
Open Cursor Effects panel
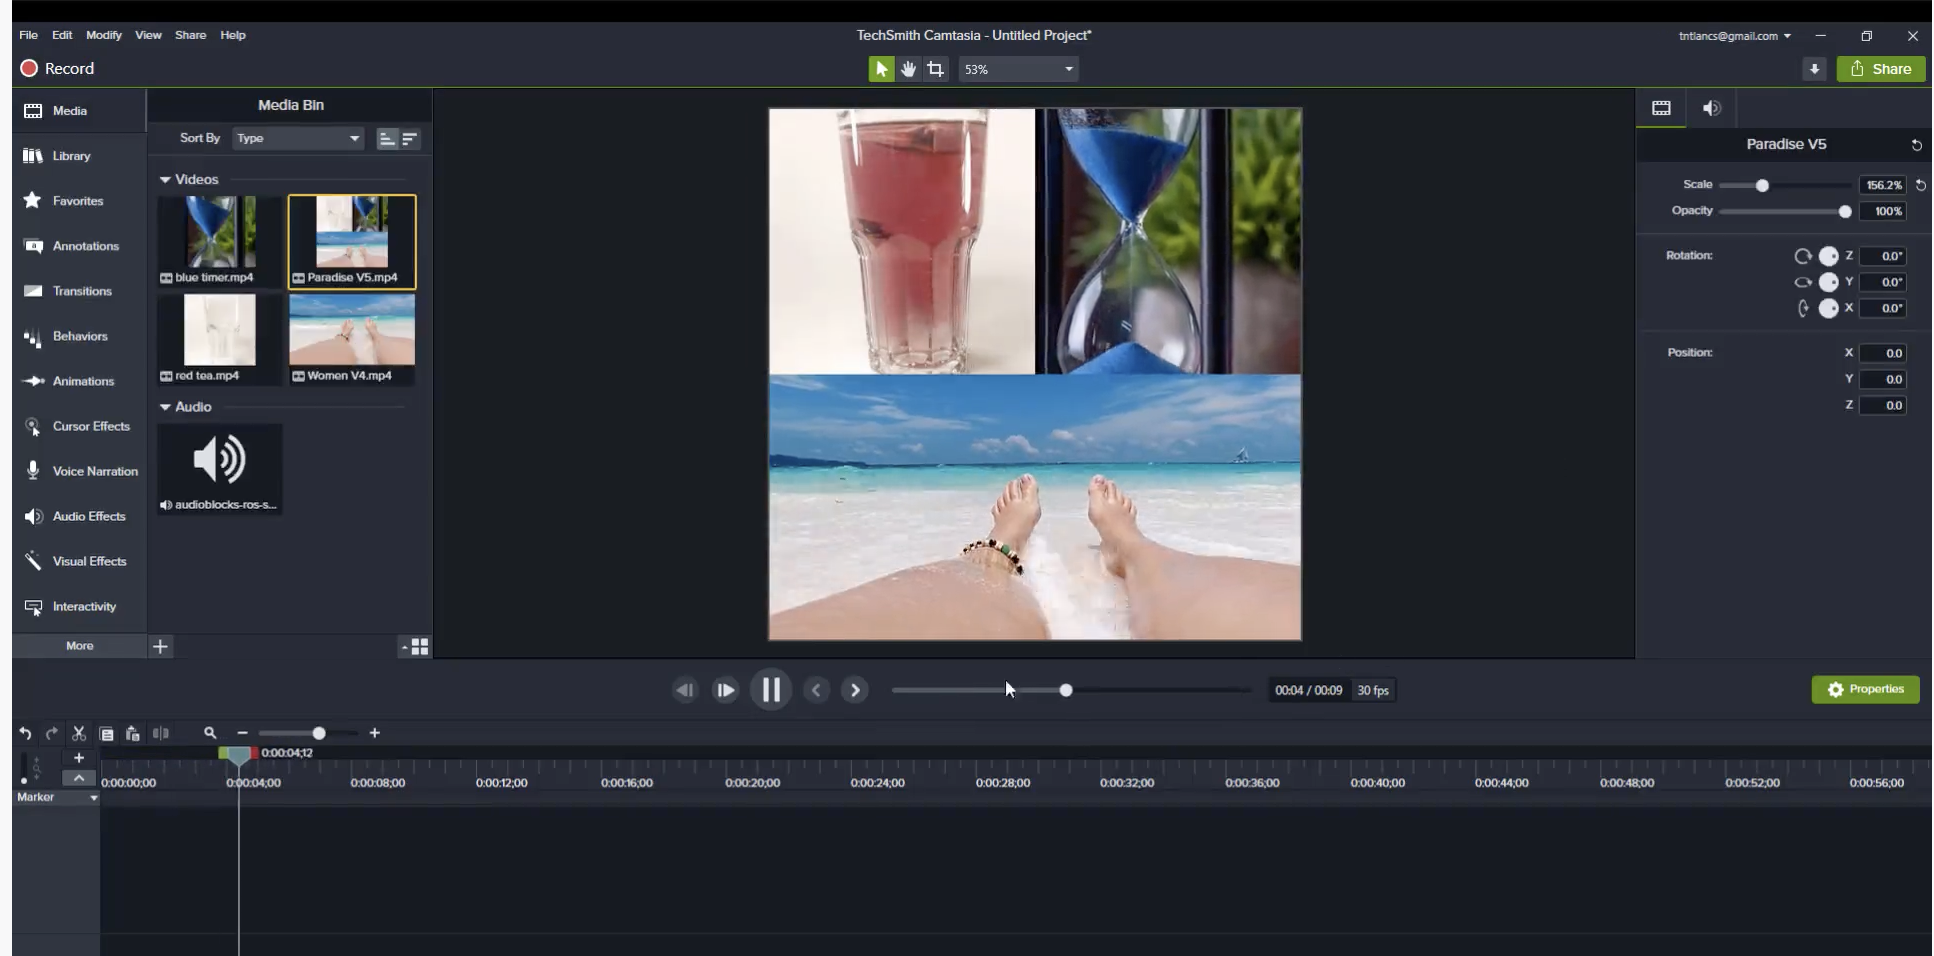click(x=79, y=426)
